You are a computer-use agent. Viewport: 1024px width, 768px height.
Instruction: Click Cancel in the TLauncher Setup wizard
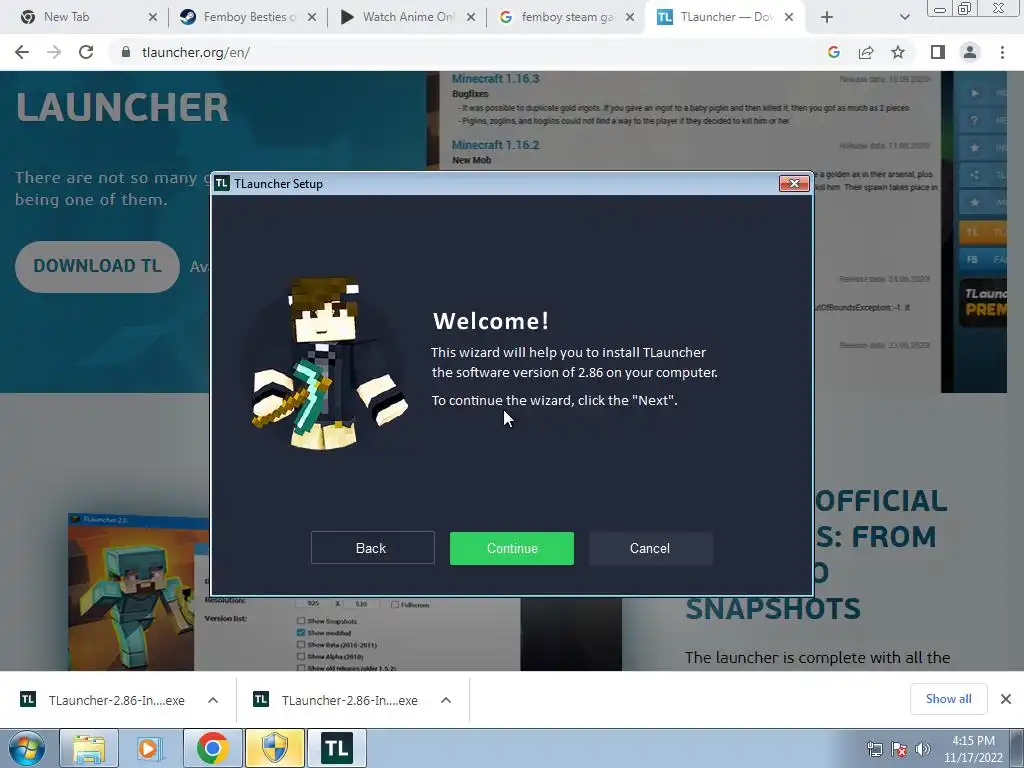click(x=650, y=548)
